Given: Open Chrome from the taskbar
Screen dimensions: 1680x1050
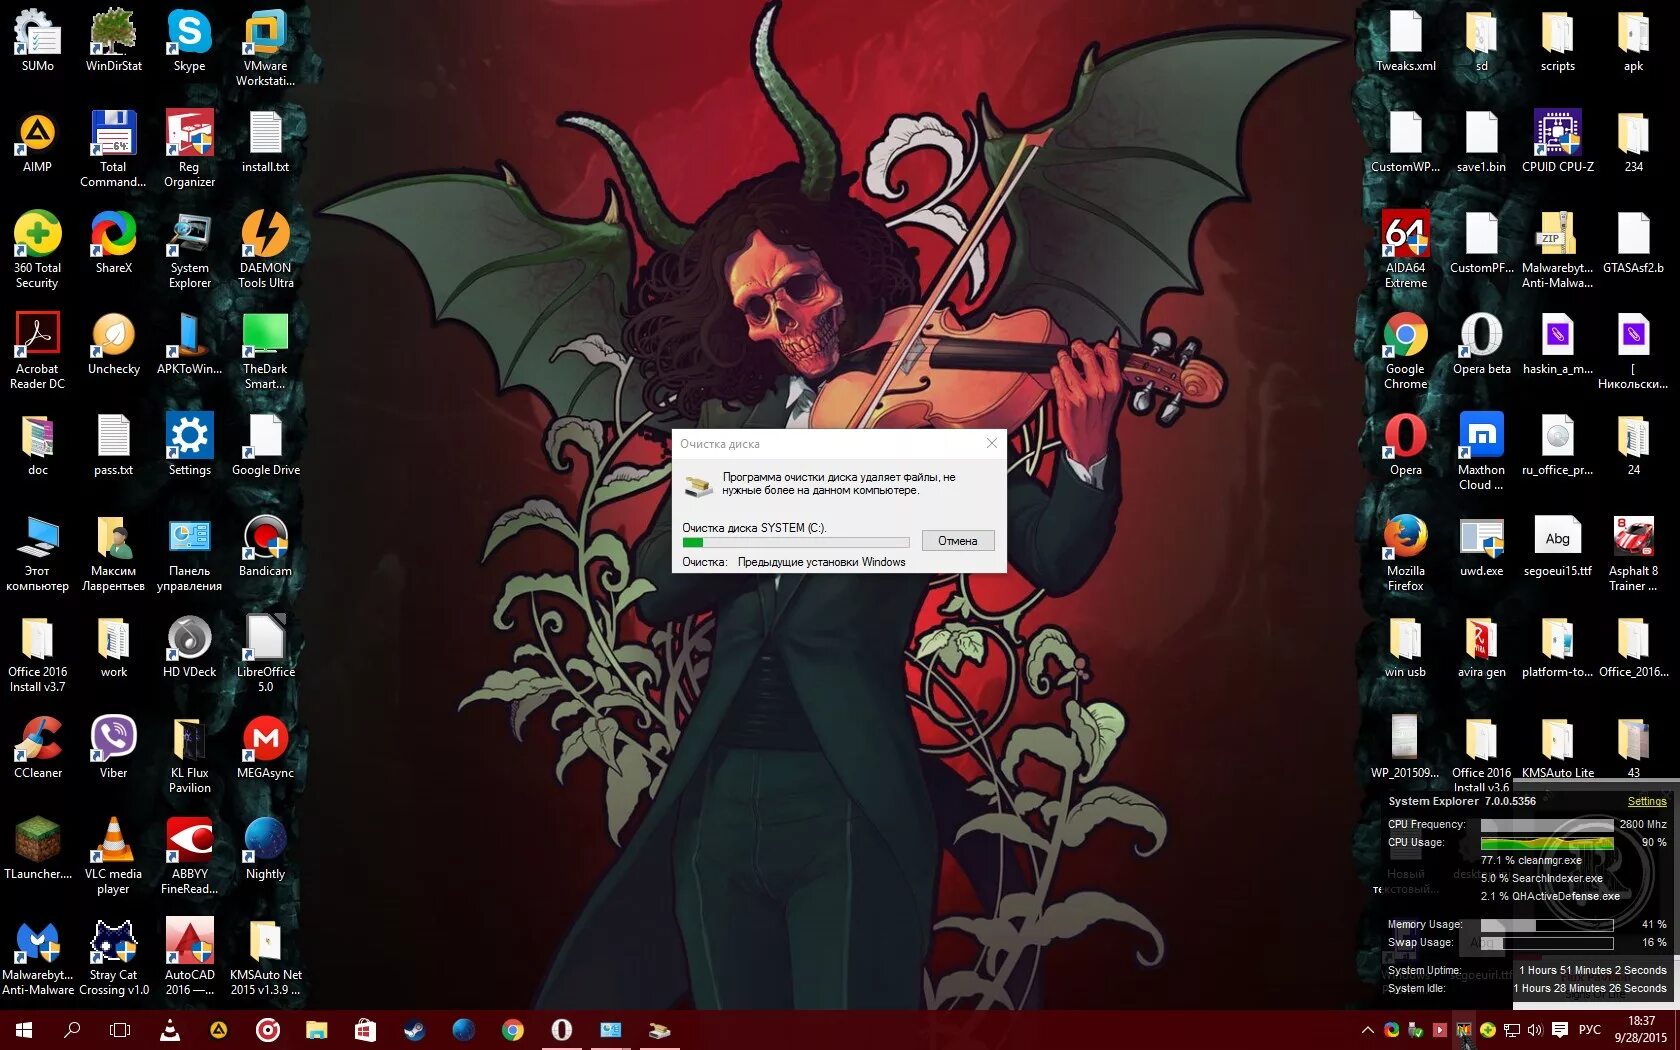Looking at the screenshot, I should point(512,1030).
